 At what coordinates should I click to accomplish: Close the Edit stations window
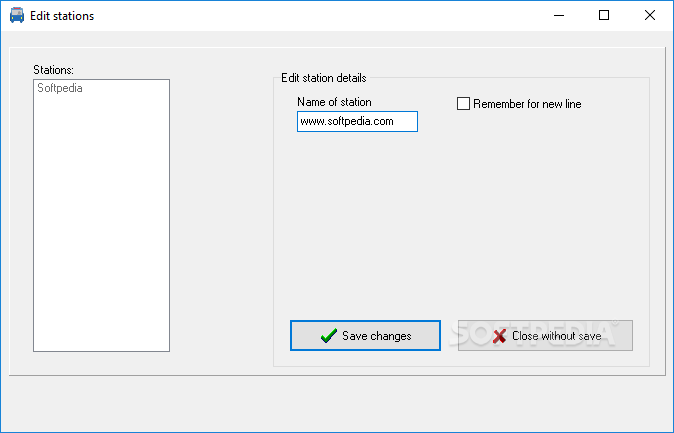pos(650,15)
